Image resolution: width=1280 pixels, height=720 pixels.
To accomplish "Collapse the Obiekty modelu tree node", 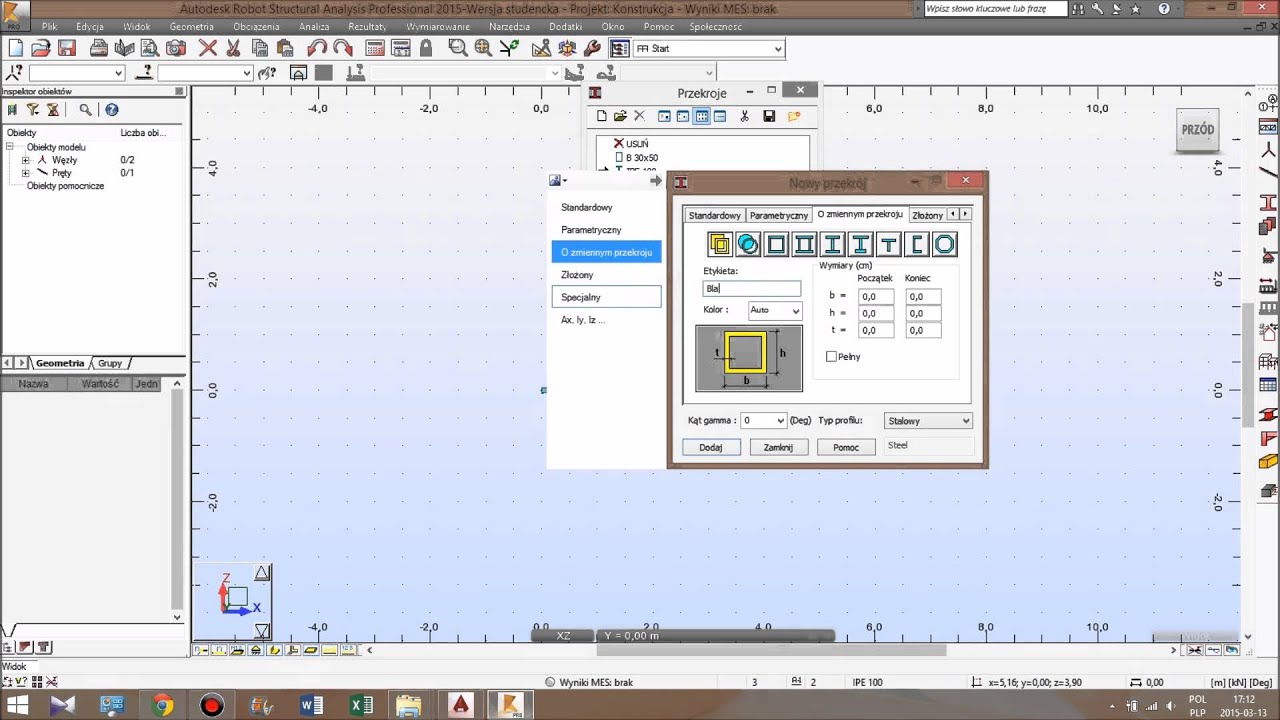I will [x=10, y=147].
